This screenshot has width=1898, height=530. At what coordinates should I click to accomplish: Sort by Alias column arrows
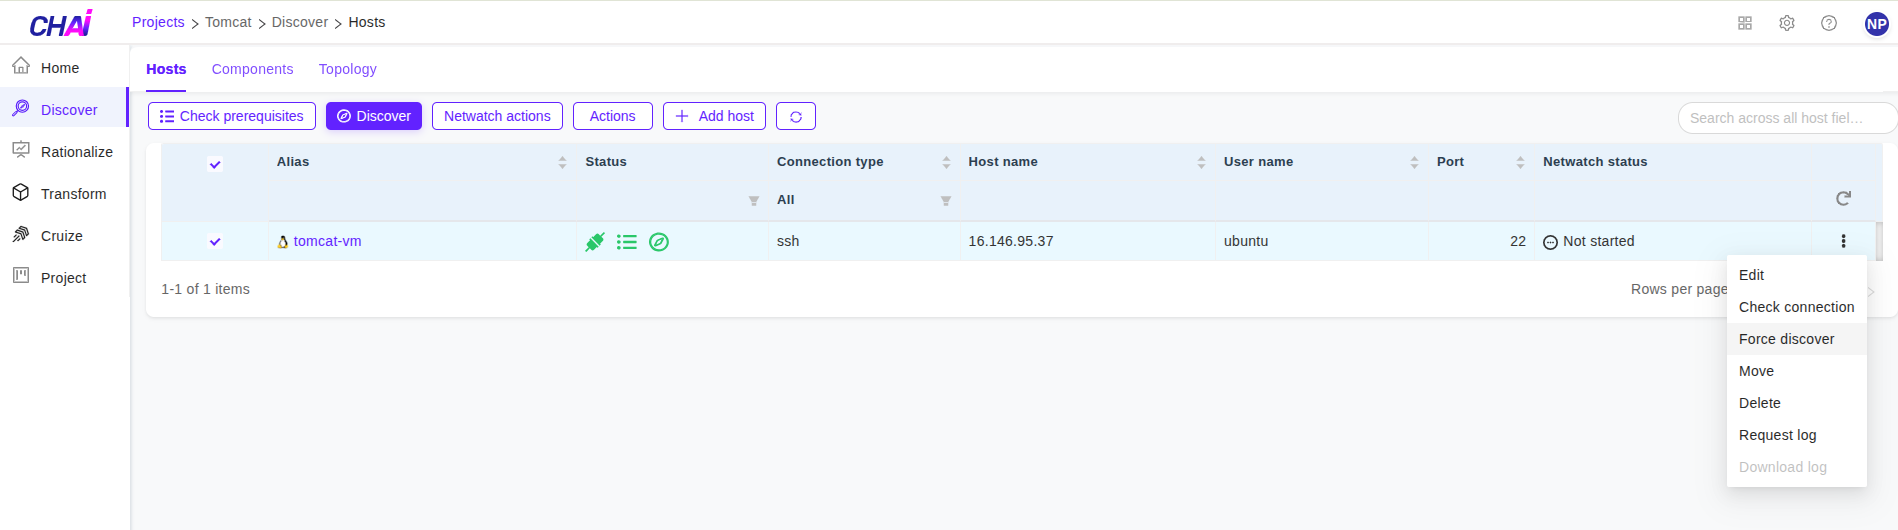click(x=562, y=162)
